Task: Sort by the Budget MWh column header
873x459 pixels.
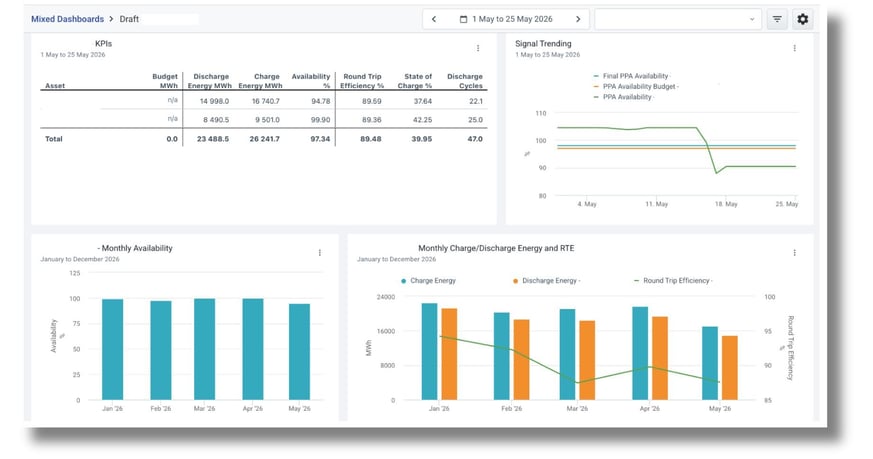Action: [165, 81]
